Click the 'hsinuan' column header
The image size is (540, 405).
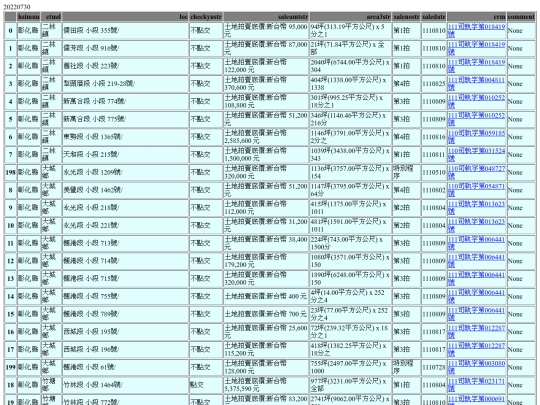click(29, 17)
